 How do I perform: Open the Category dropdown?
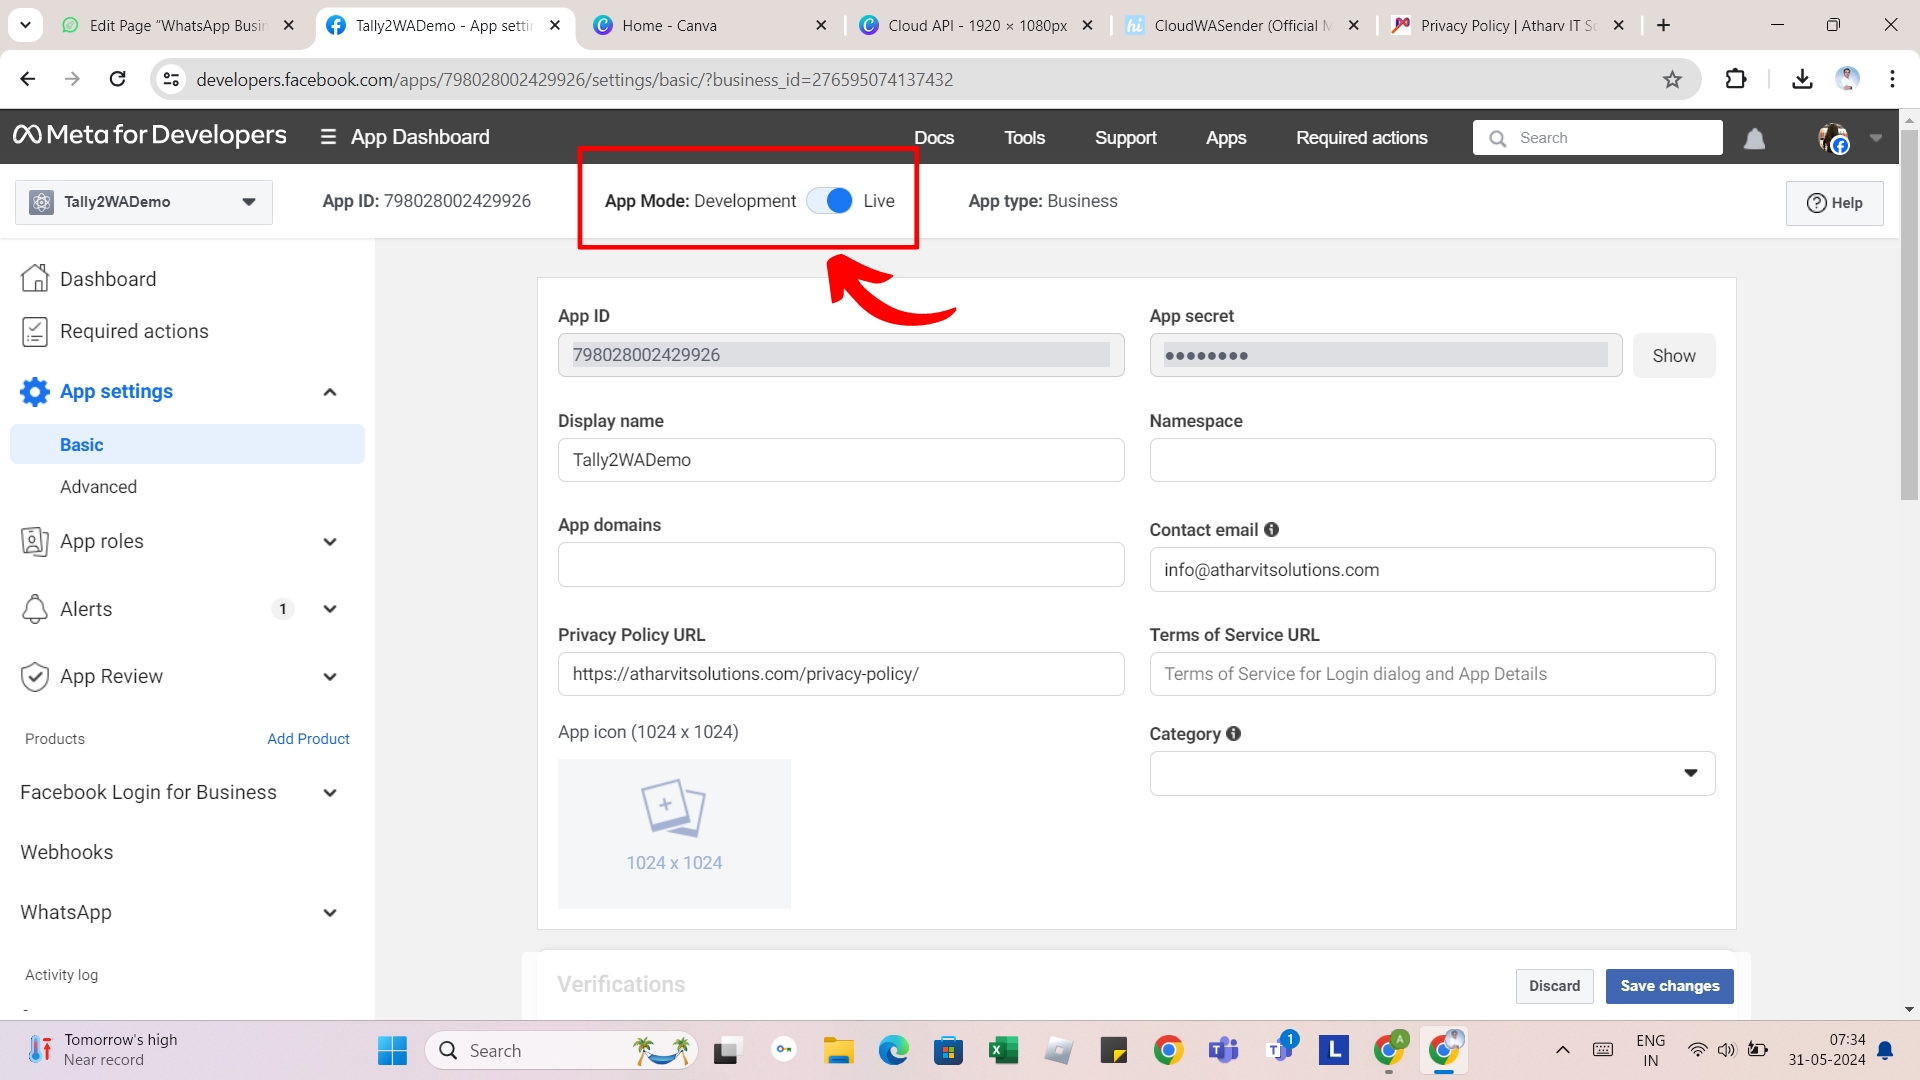click(x=1432, y=773)
